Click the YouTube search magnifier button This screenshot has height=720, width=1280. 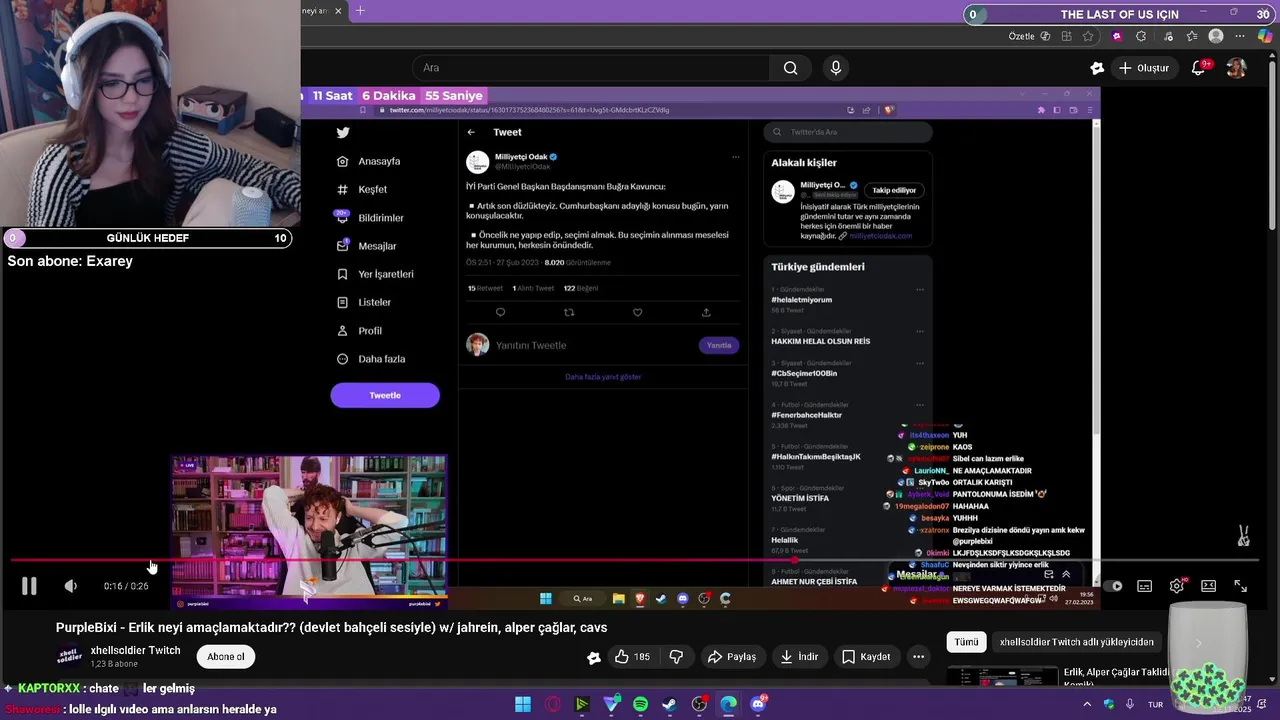pyautogui.click(x=791, y=68)
